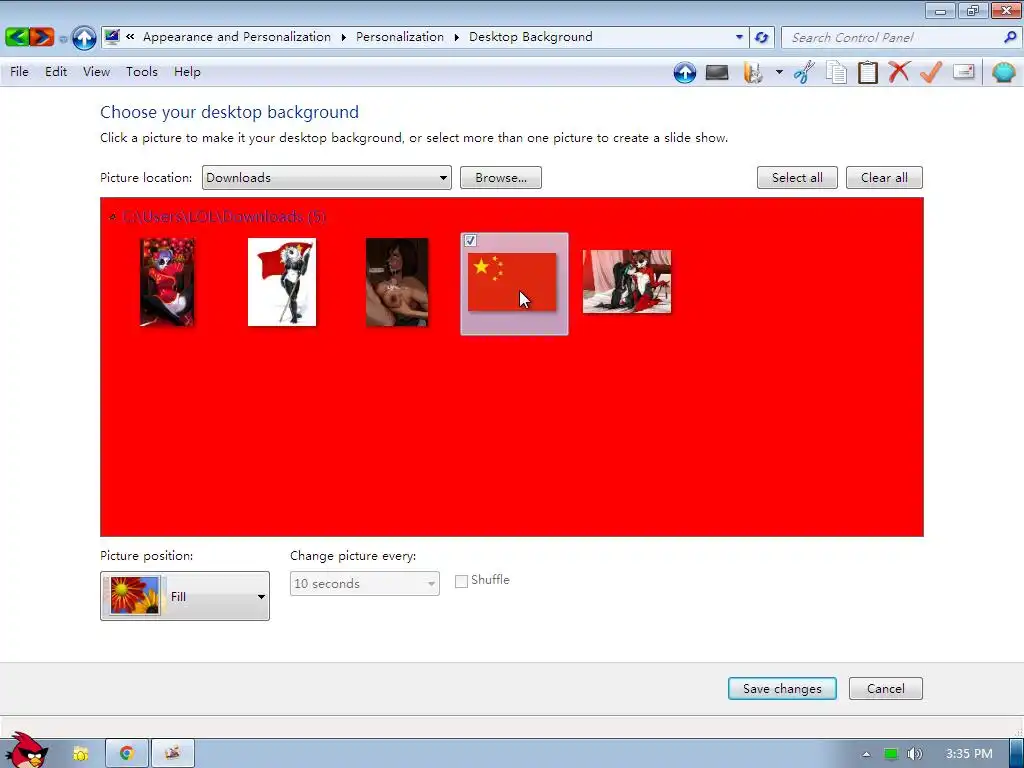Click the Copy pages icon
Image resolution: width=1024 pixels, height=768 pixels.
pos(837,72)
